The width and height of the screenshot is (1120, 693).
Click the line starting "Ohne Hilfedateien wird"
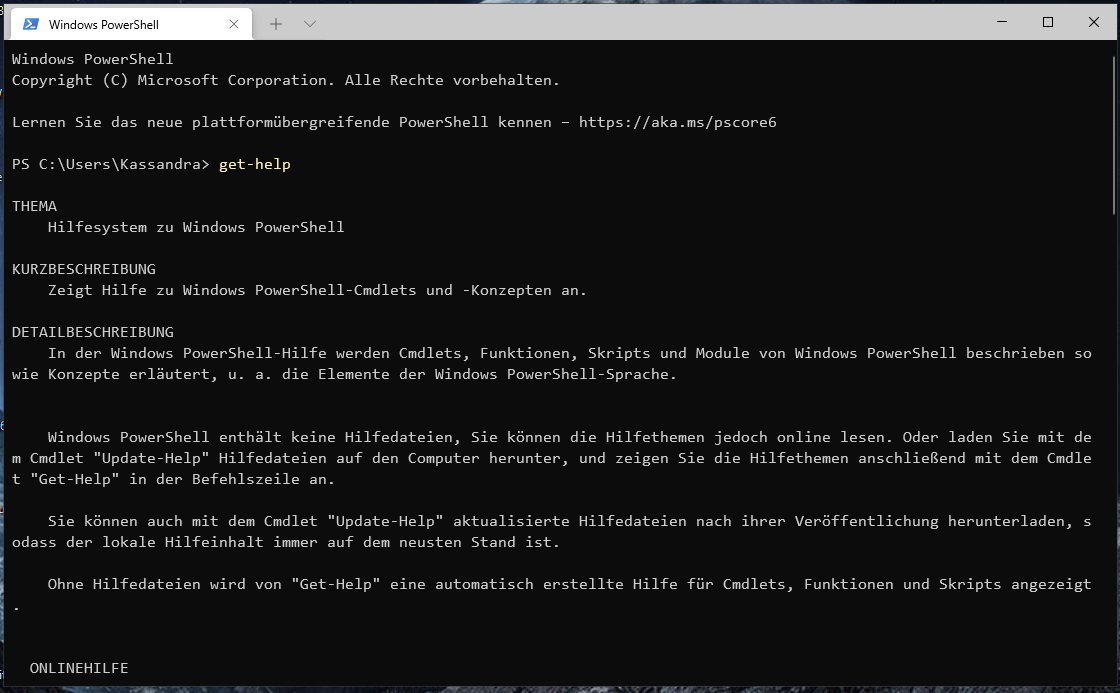569,584
